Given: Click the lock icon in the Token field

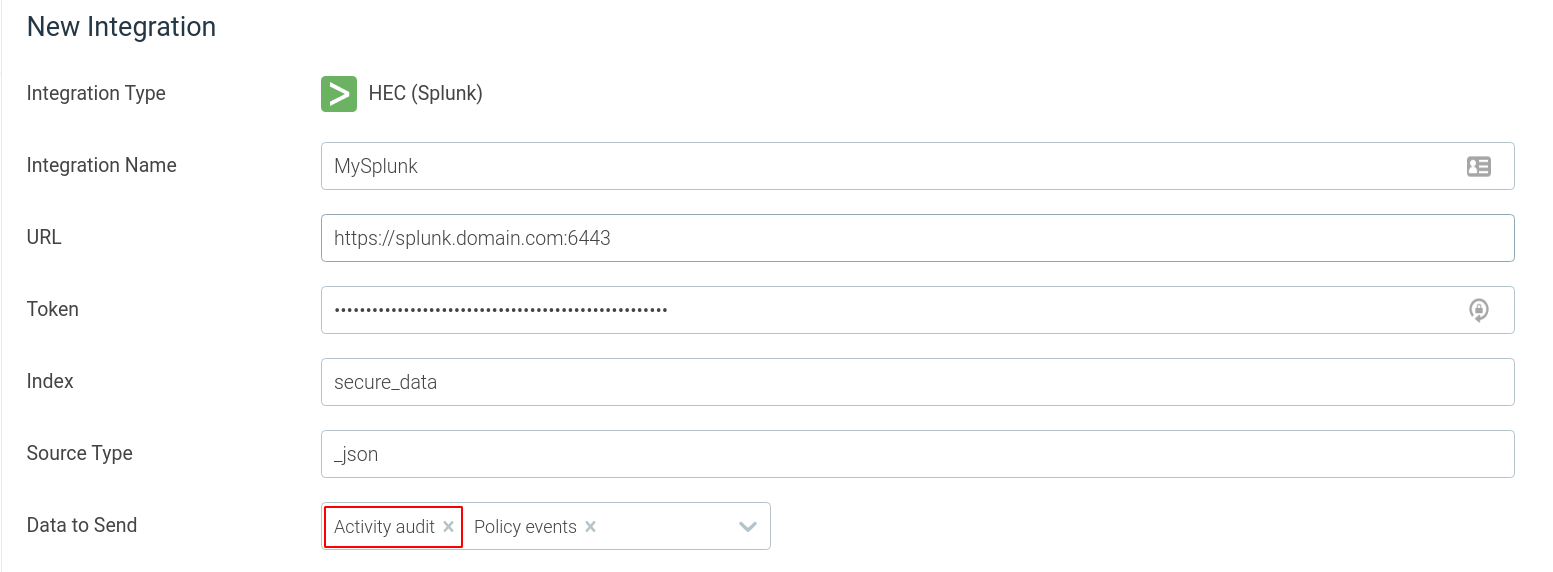Looking at the screenshot, I should (x=1479, y=310).
